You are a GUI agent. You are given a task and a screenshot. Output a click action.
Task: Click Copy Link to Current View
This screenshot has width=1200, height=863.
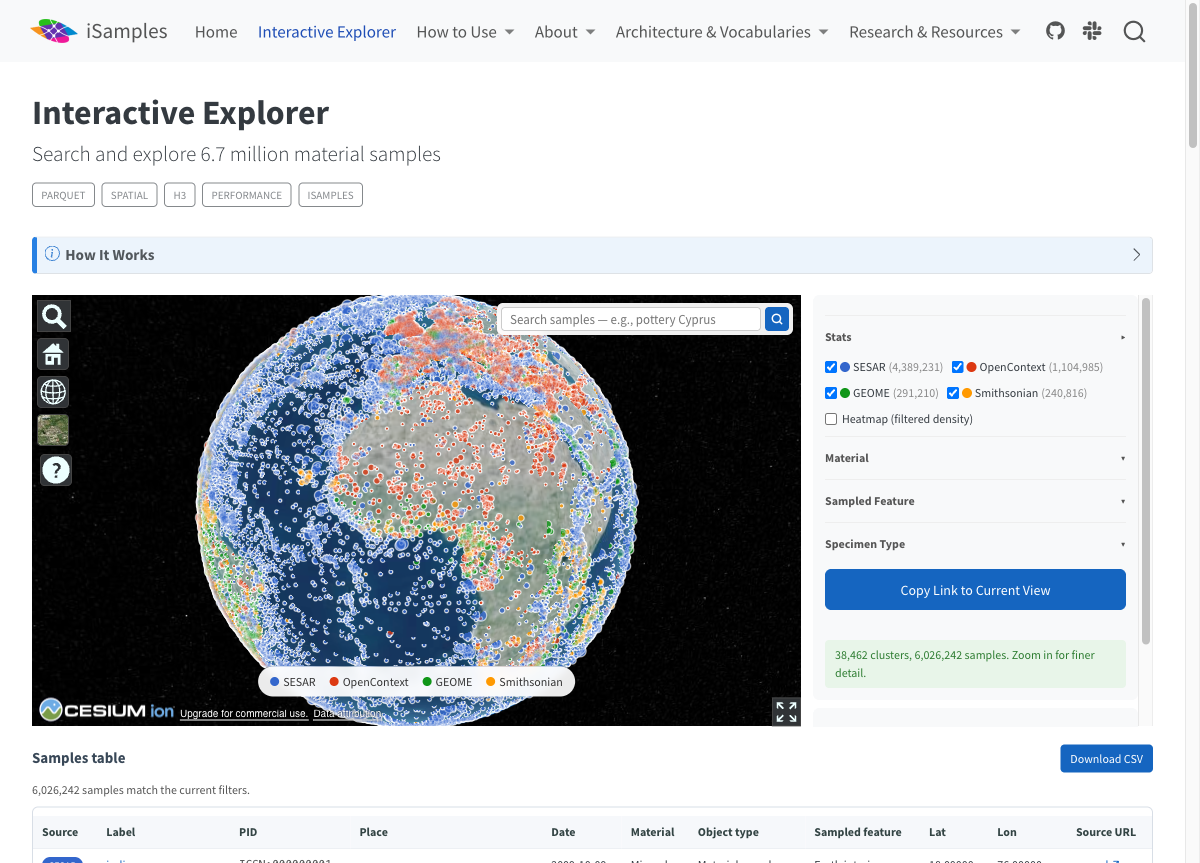tap(975, 590)
